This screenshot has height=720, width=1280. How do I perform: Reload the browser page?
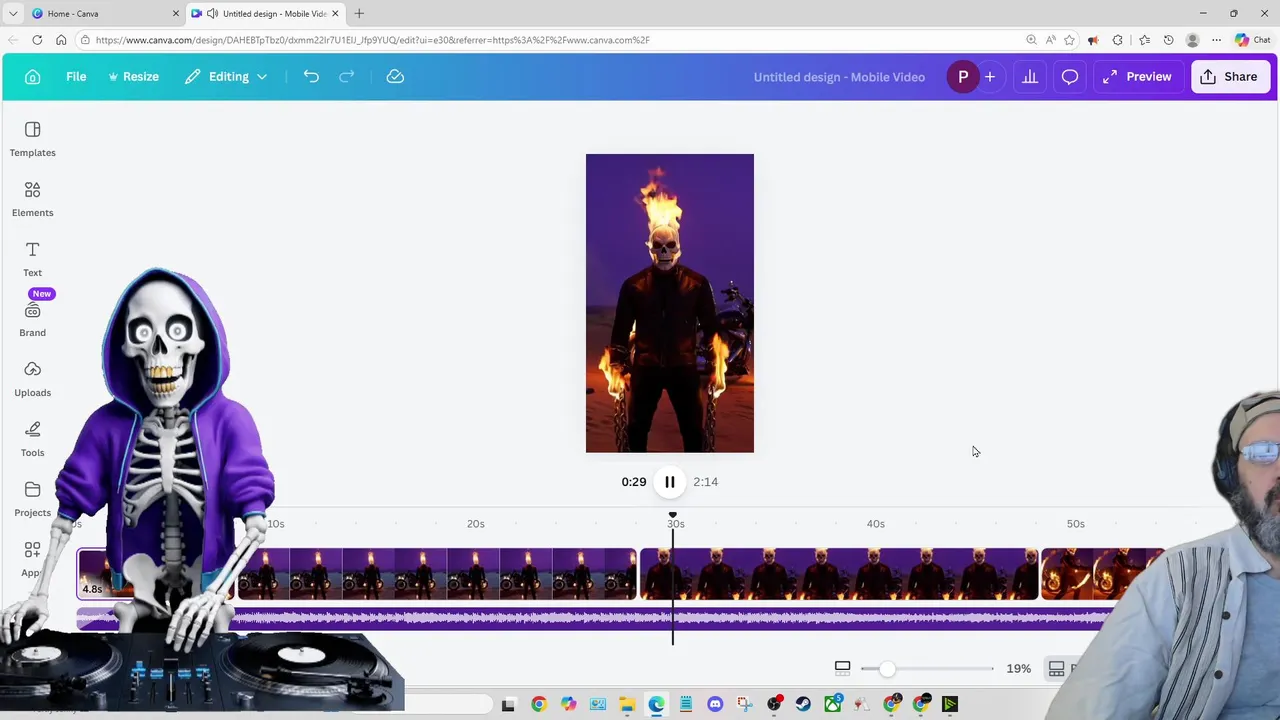point(37,40)
